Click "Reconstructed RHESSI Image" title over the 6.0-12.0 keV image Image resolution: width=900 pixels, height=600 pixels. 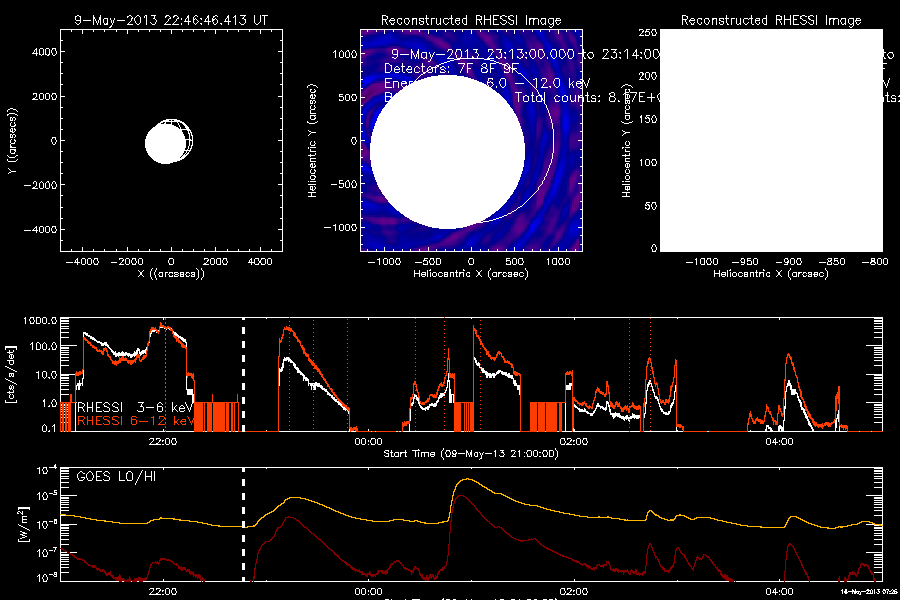click(x=471, y=20)
